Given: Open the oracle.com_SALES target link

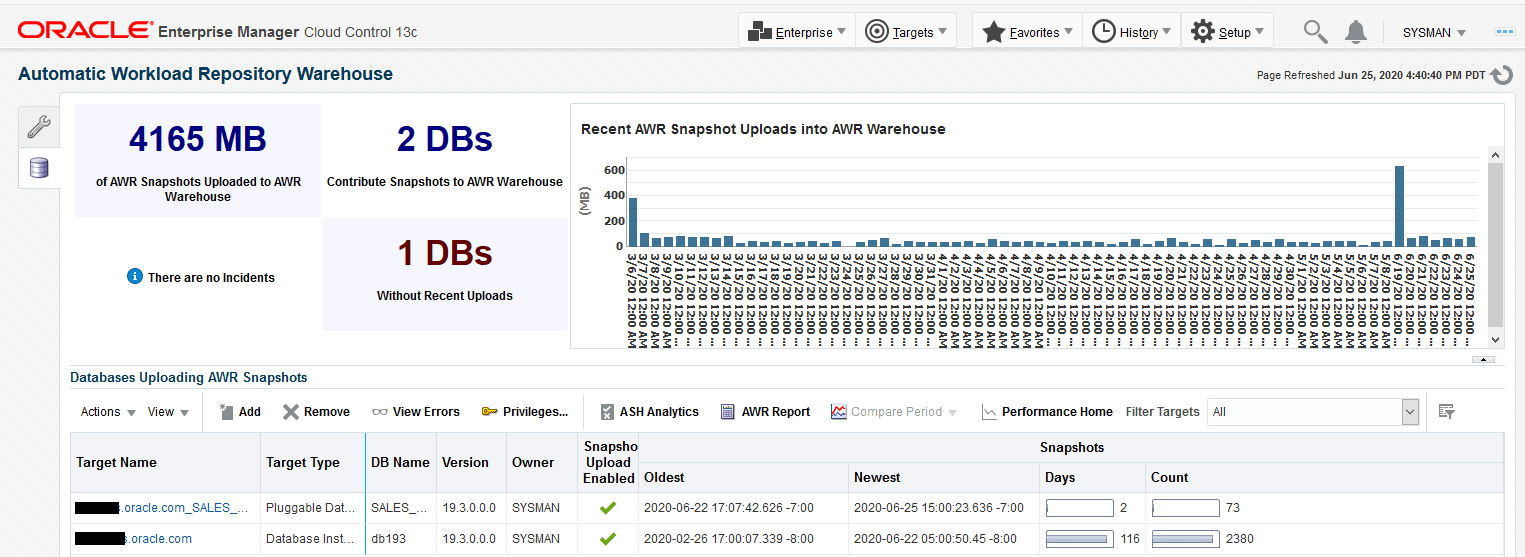Looking at the screenshot, I should coord(162,508).
